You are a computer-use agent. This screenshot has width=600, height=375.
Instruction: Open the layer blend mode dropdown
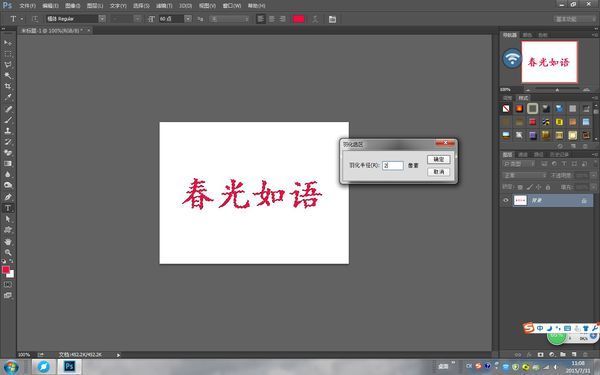tap(524, 175)
